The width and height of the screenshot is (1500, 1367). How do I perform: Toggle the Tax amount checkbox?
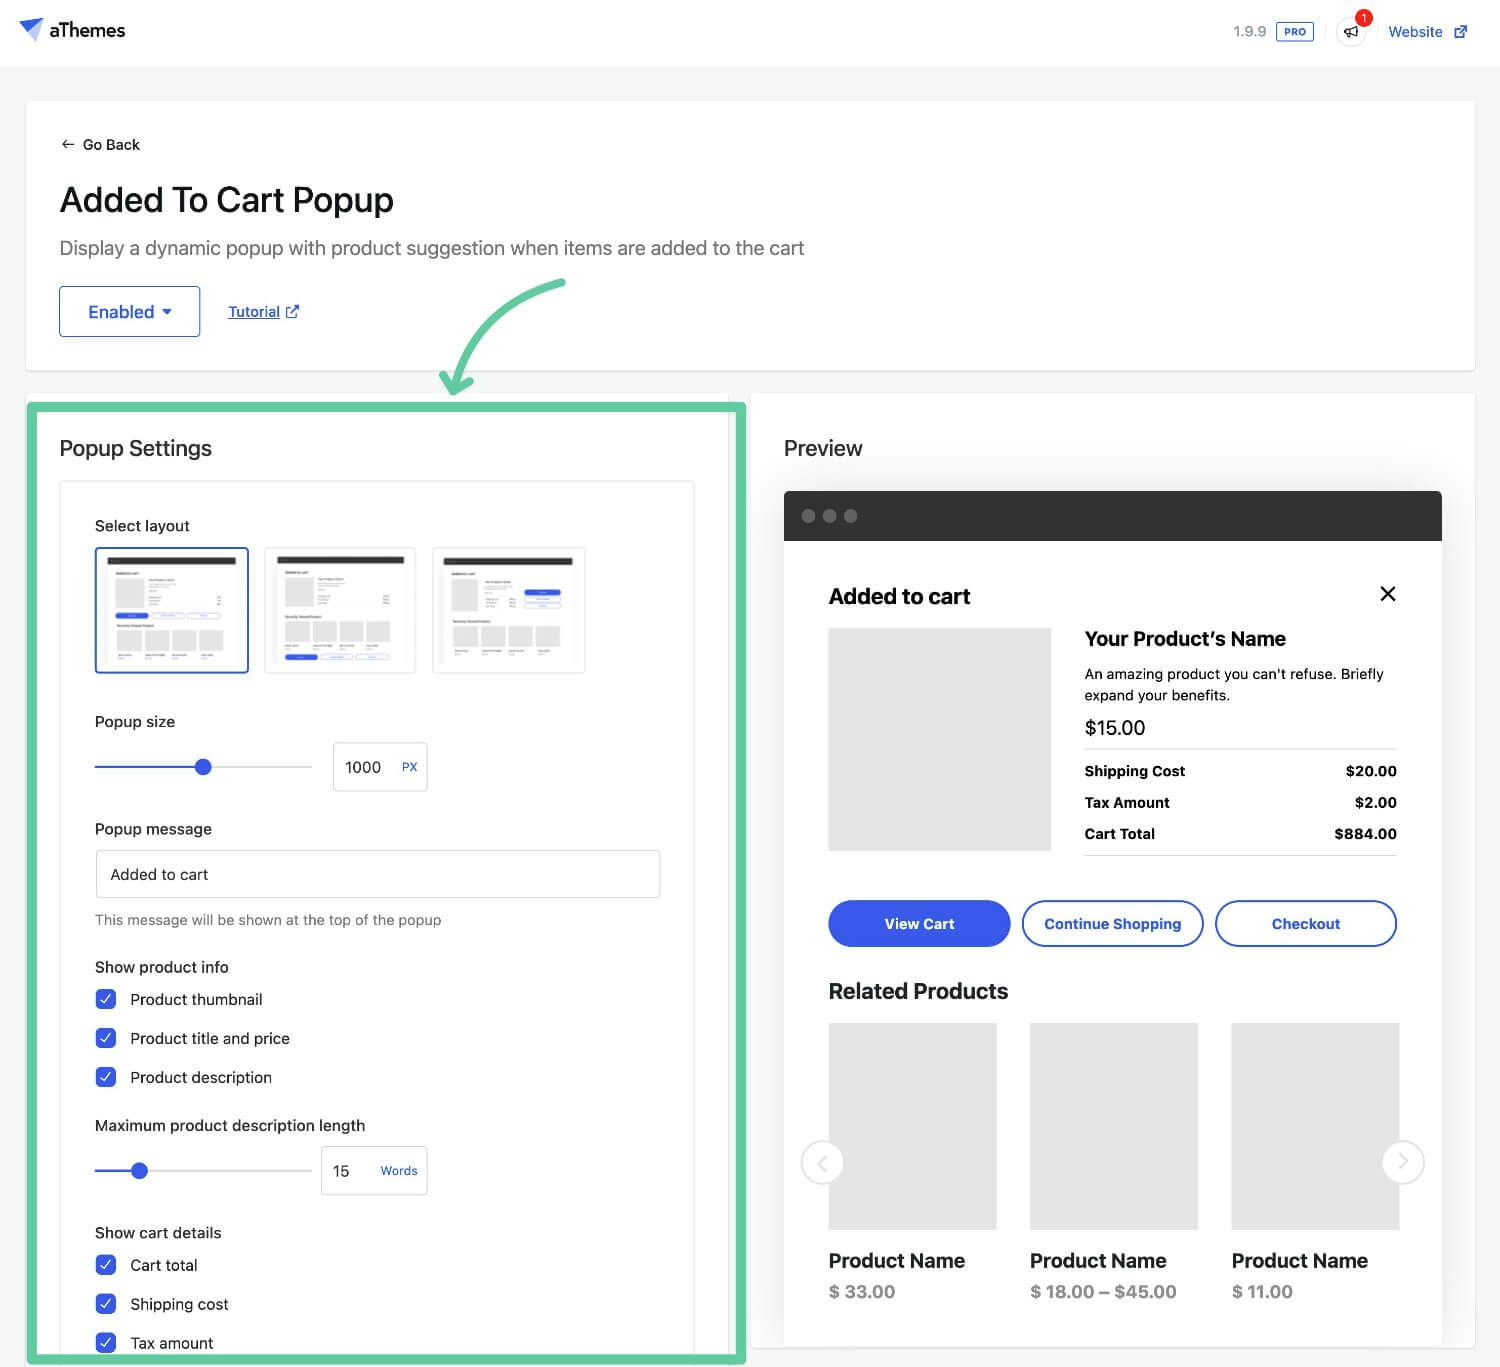(106, 1343)
